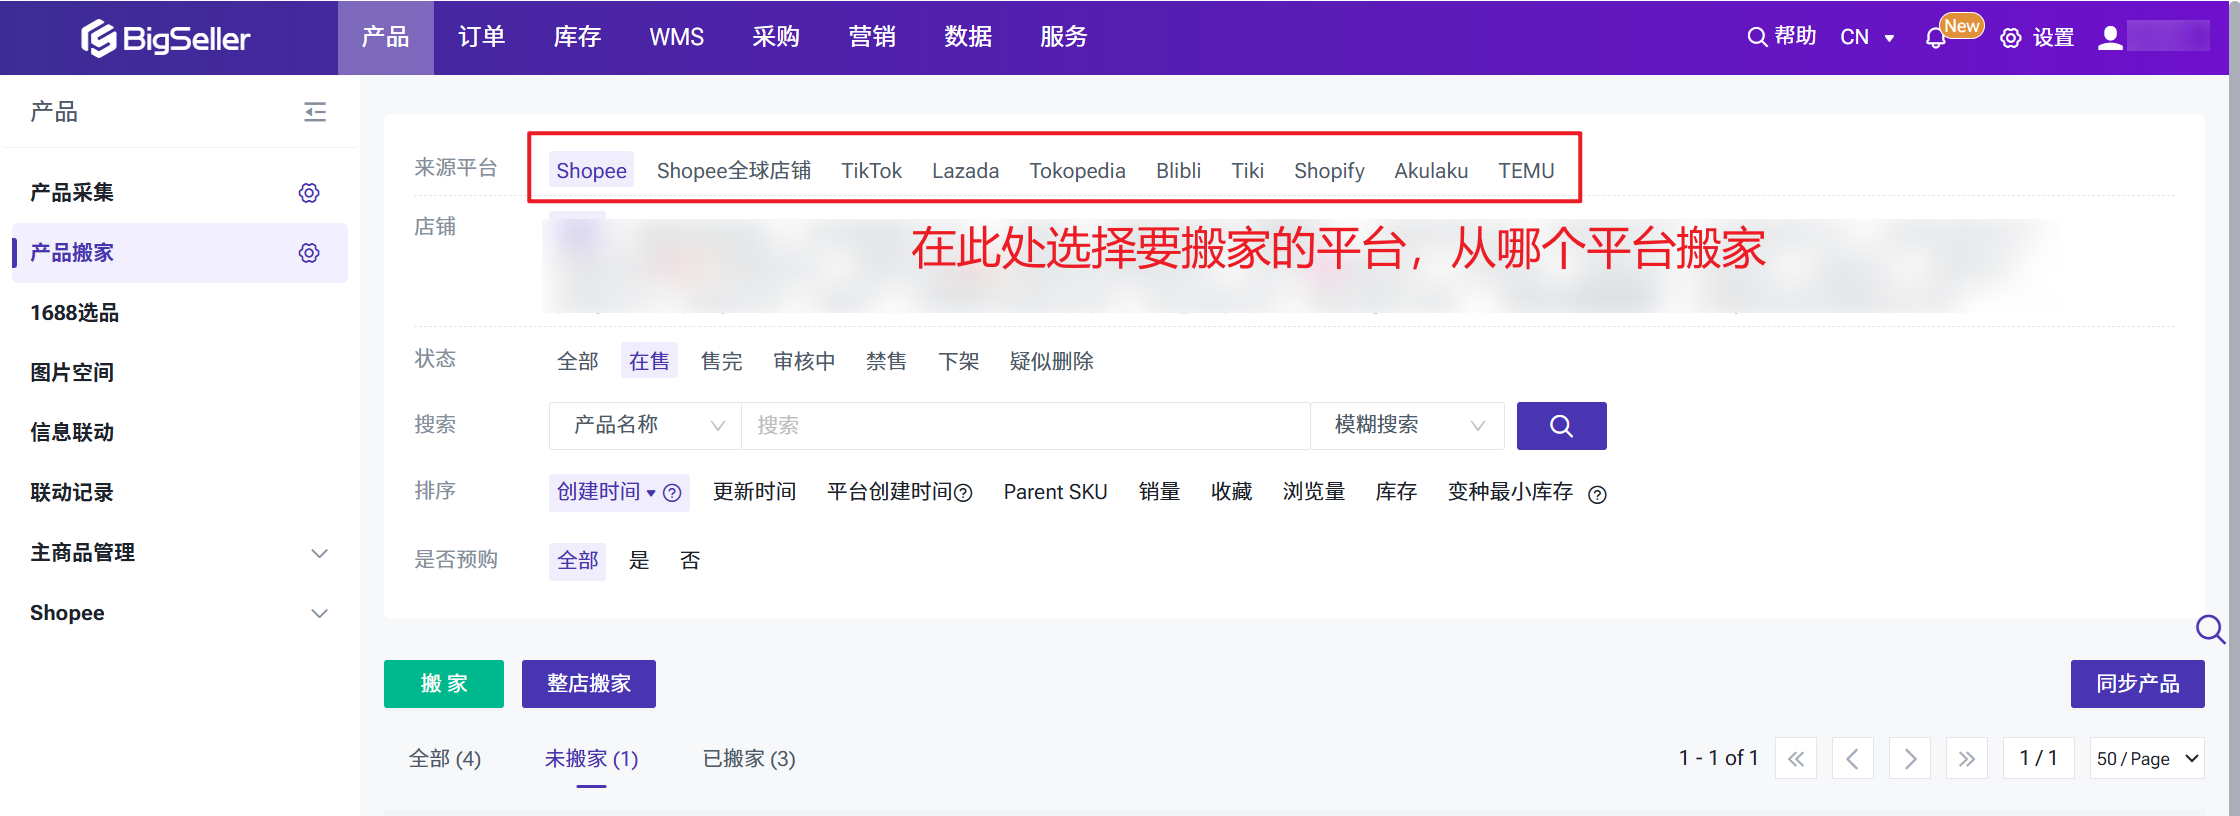Open the 产品名称 search field dropdown
The image size is (2240, 816).
click(645, 426)
